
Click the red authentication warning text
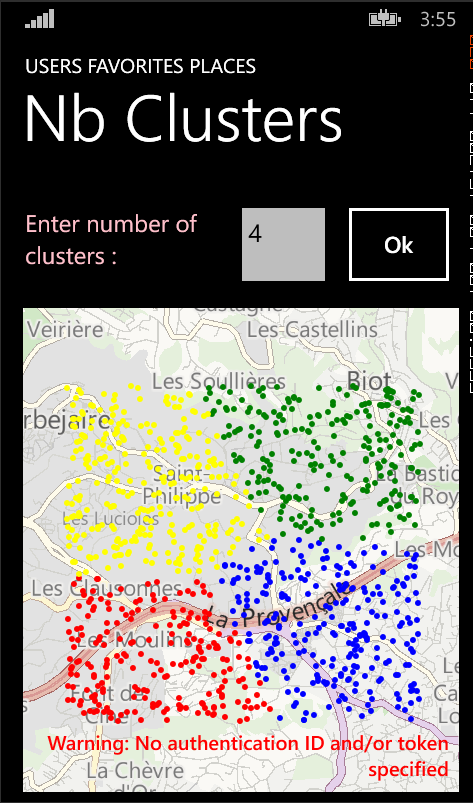(x=248, y=756)
